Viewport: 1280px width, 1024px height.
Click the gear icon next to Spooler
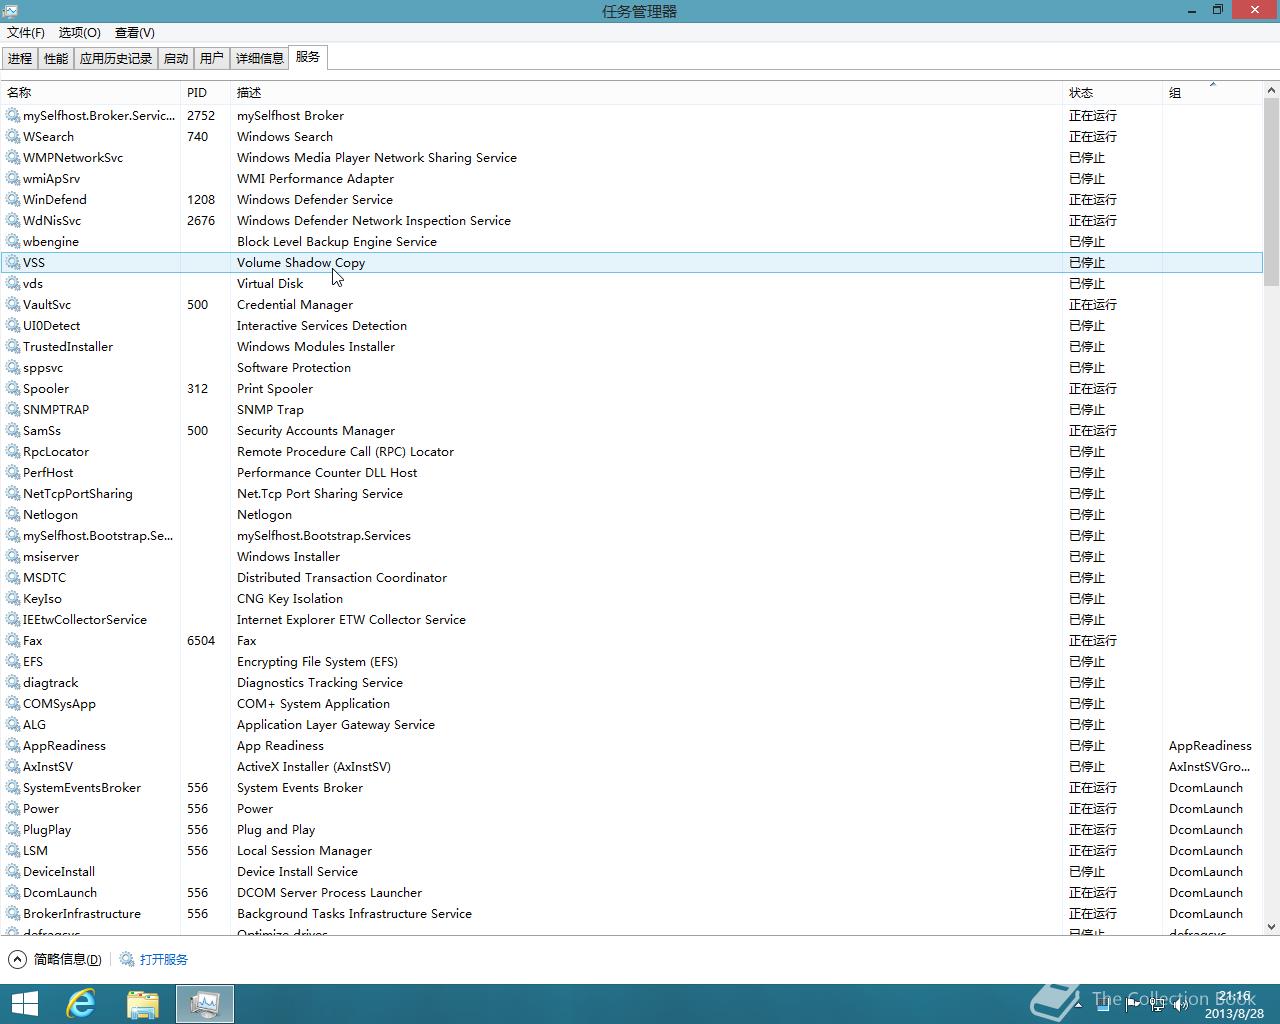pyautogui.click(x=13, y=389)
